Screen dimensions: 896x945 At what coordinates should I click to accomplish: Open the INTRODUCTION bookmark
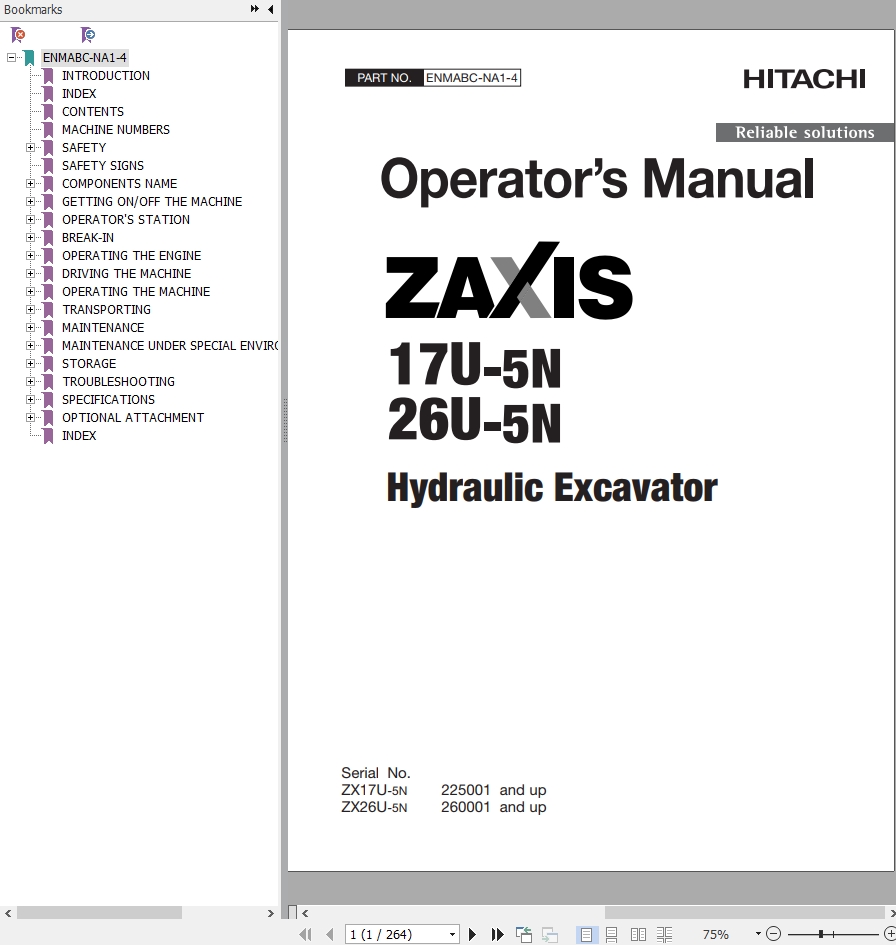pos(106,76)
